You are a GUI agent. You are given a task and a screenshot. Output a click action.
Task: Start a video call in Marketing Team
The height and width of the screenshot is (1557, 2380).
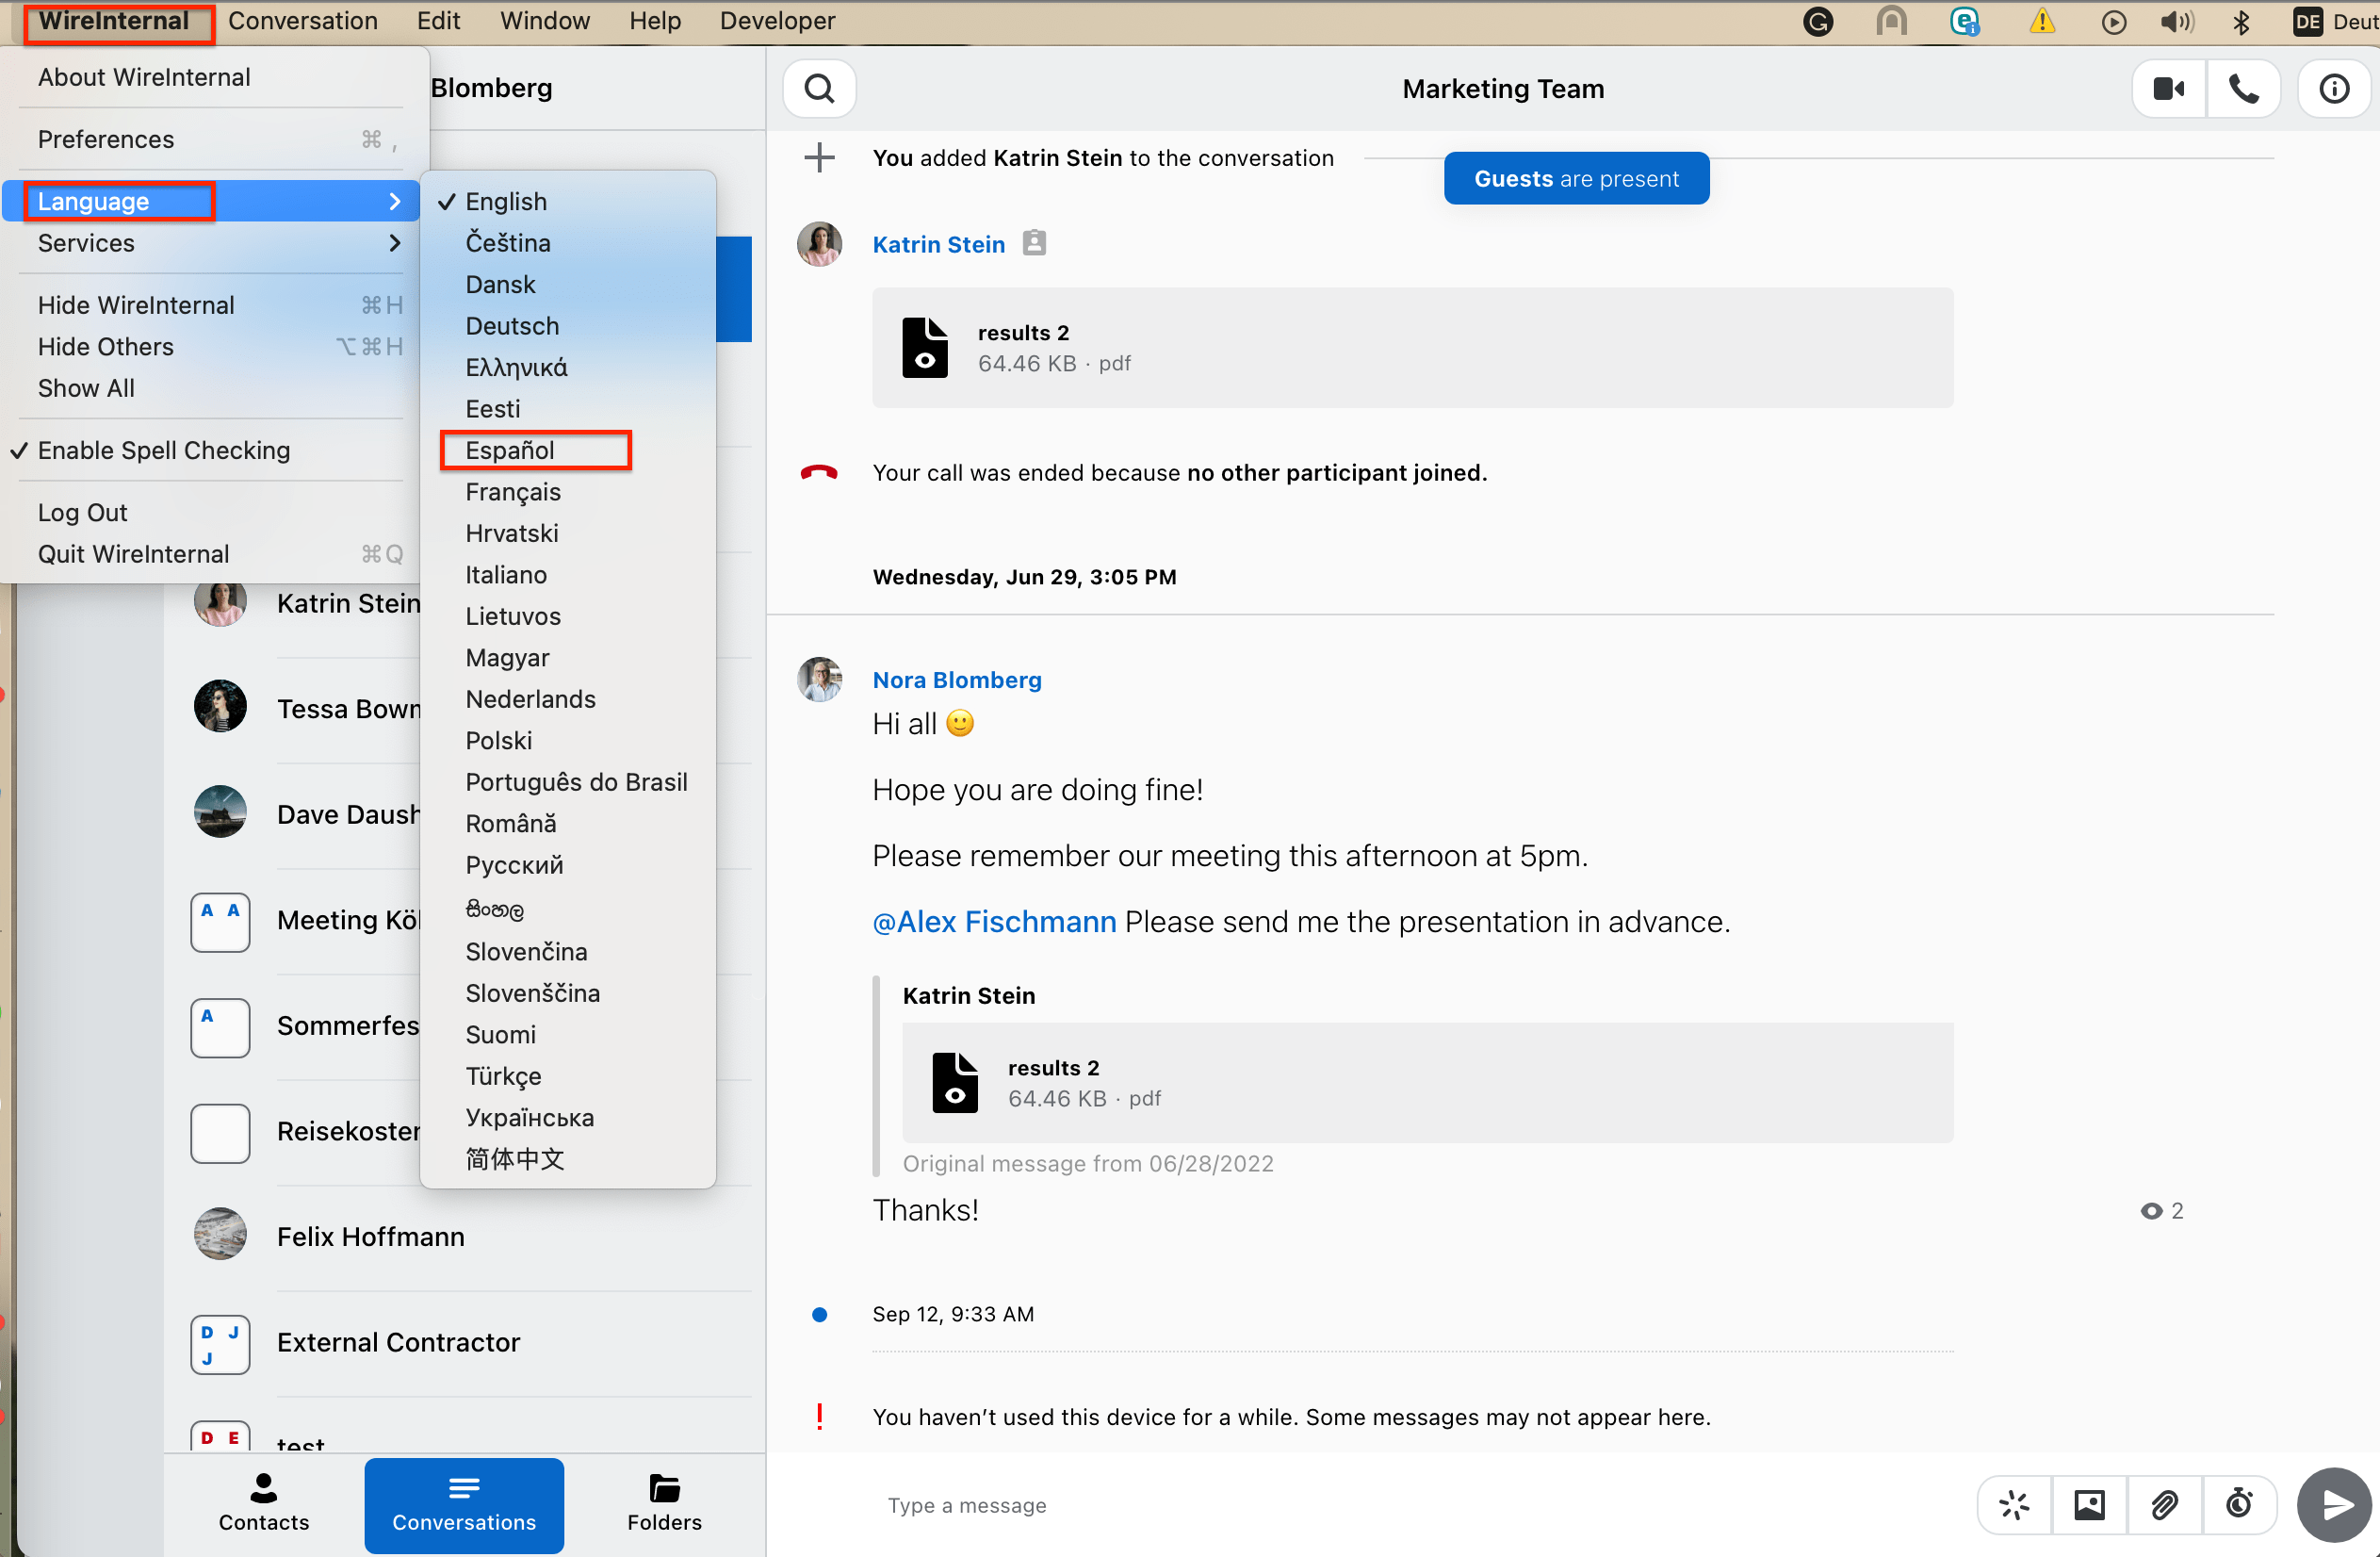[x=2168, y=89]
